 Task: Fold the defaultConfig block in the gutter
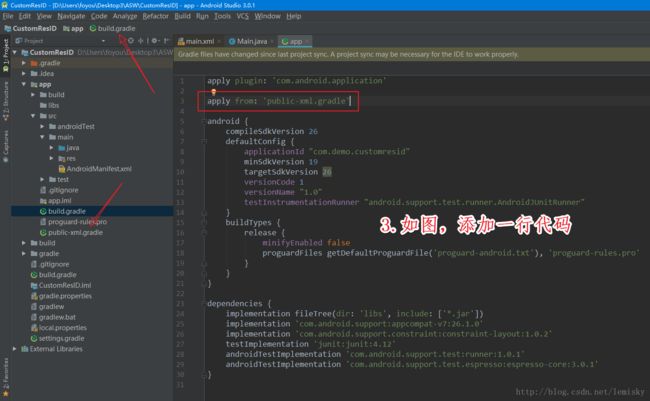click(x=204, y=141)
